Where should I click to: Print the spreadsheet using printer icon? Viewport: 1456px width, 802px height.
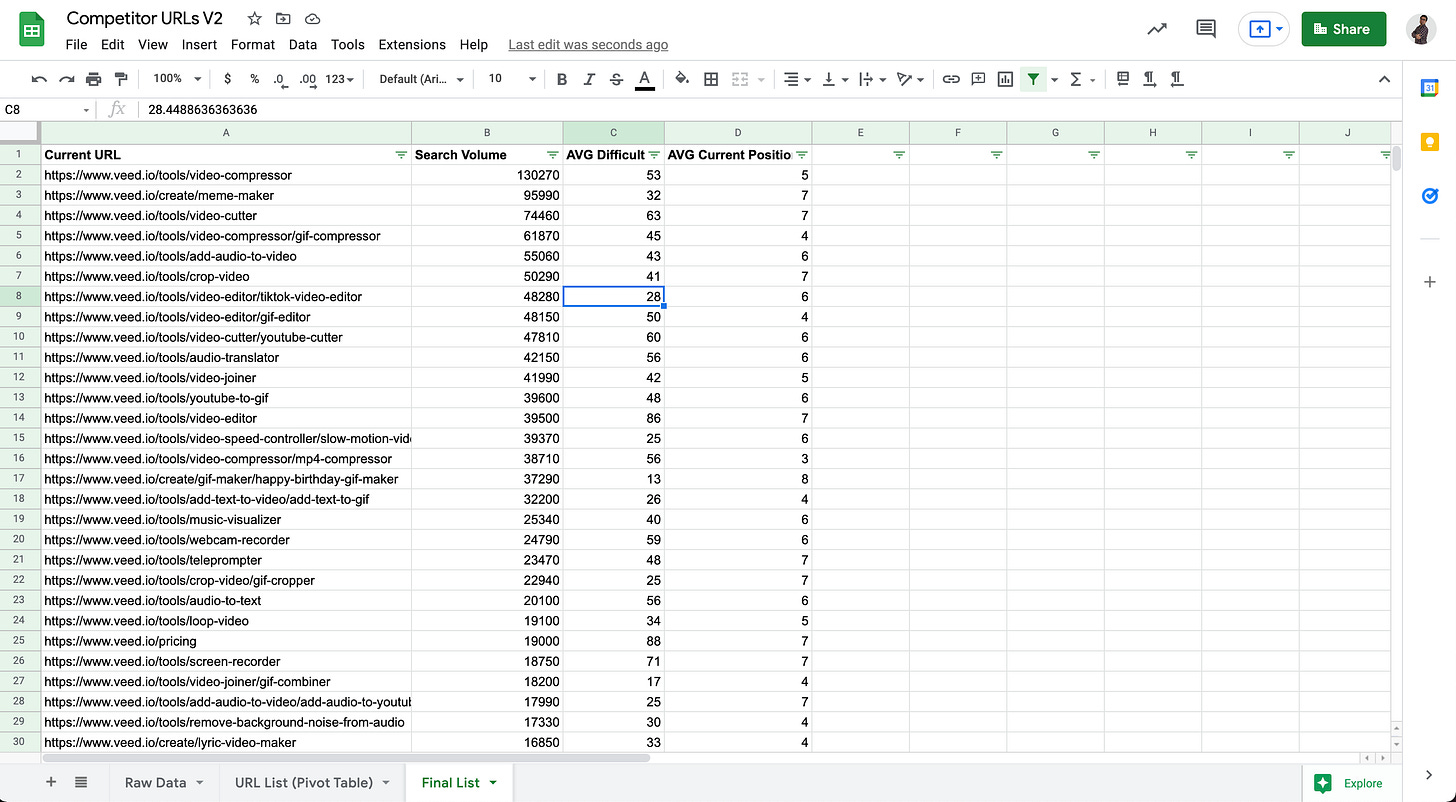tap(94, 79)
